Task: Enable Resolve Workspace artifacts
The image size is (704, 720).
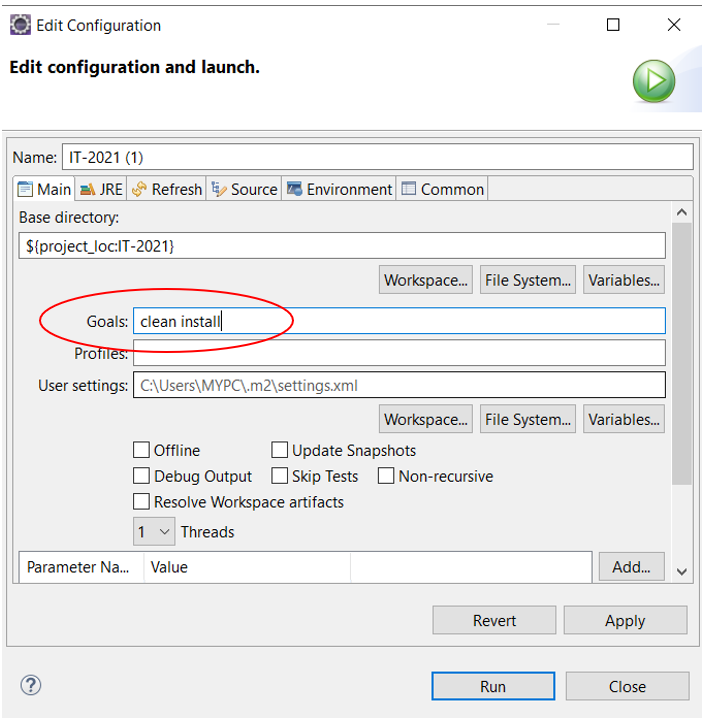Action: [141, 501]
